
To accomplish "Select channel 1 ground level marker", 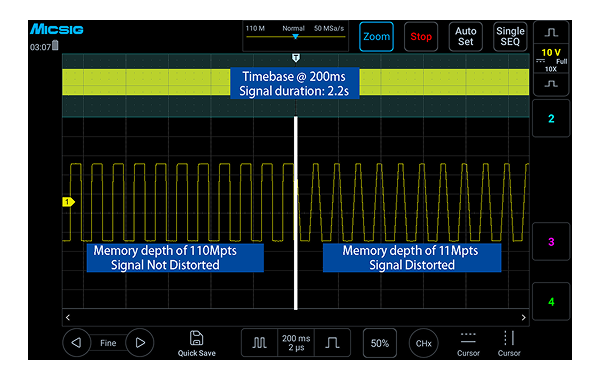I will coord(68,202).
